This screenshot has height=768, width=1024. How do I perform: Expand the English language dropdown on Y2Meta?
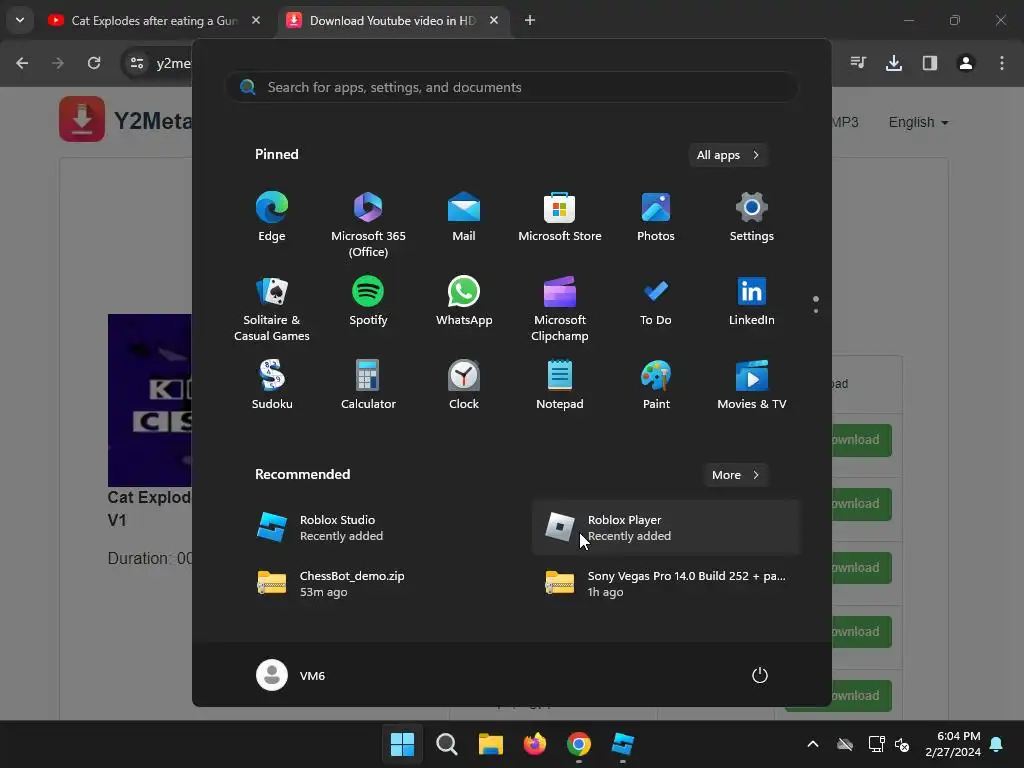[x=918, y=122]
